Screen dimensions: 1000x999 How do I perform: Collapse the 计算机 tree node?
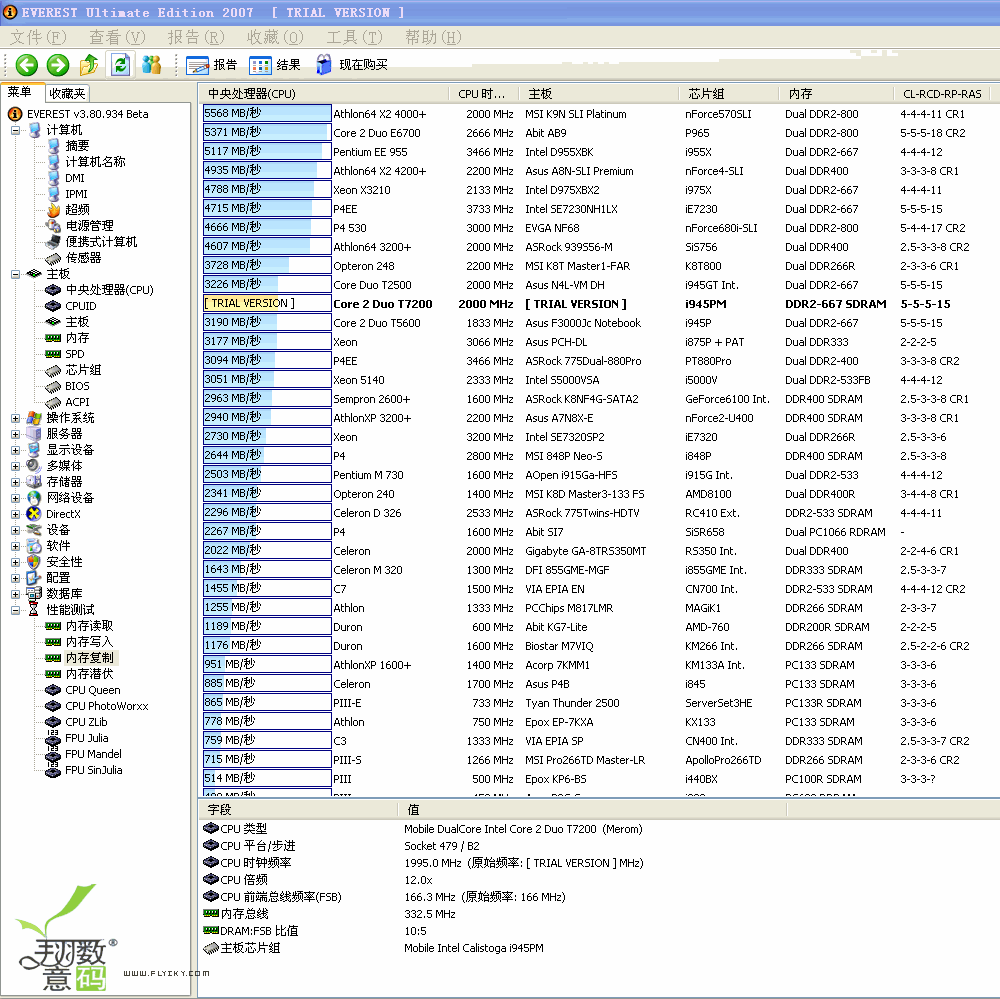click(x=15, y=130)
